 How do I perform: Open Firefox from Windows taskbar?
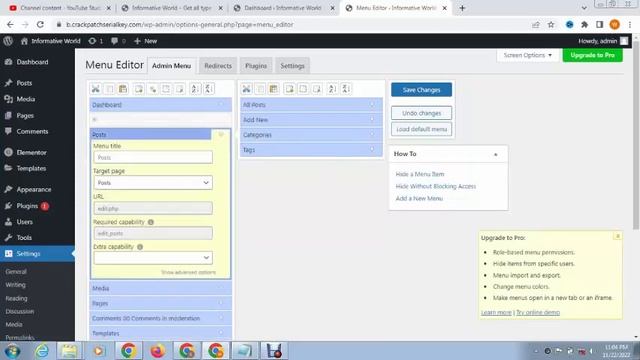pyautogui.click(x=158, y=351)
